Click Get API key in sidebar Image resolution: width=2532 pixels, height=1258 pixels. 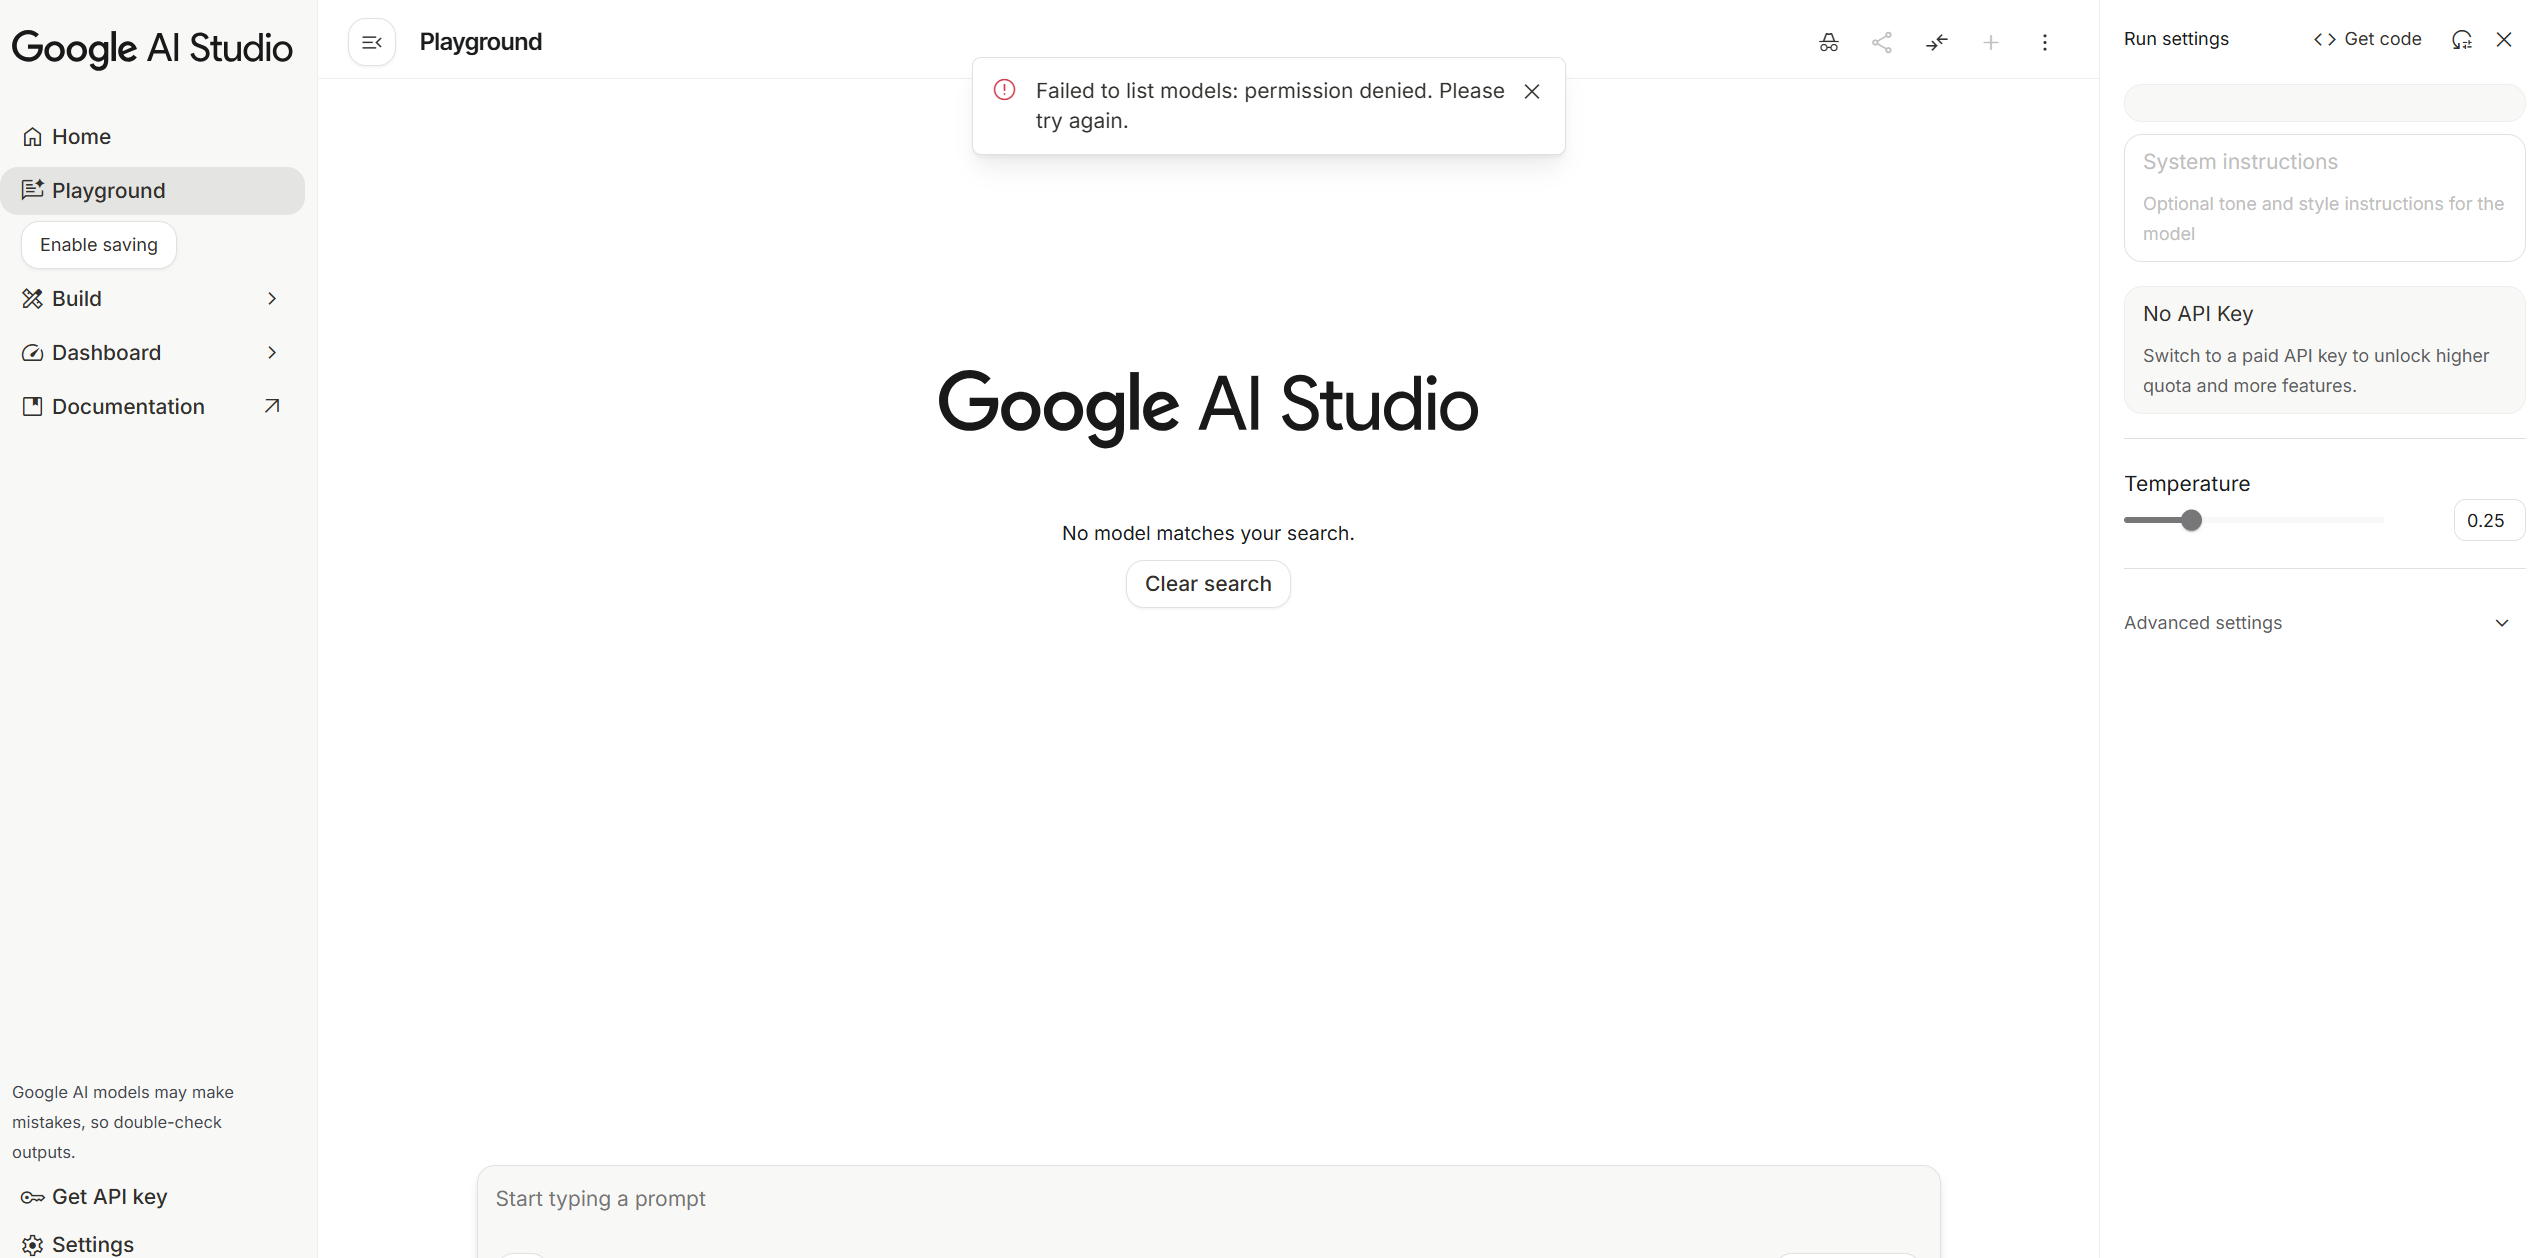107,1196
